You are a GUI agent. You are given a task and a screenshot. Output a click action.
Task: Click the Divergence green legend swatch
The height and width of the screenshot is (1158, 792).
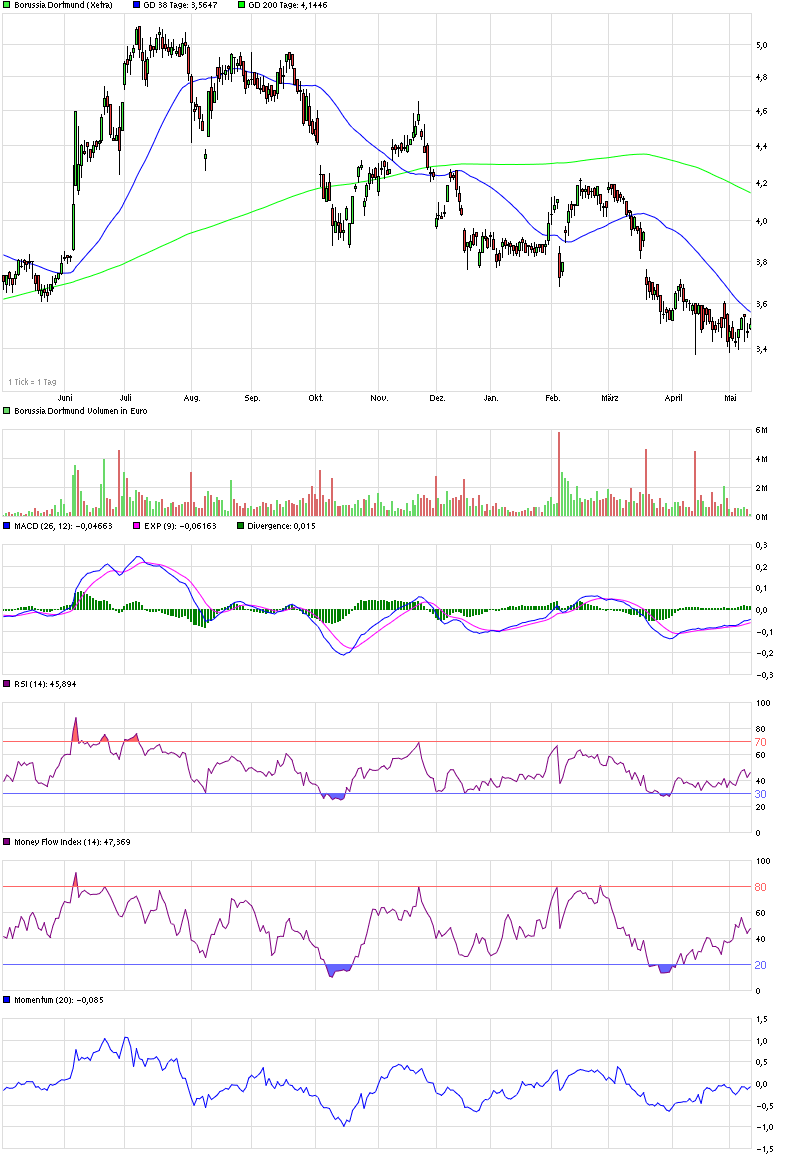(240, 526)
